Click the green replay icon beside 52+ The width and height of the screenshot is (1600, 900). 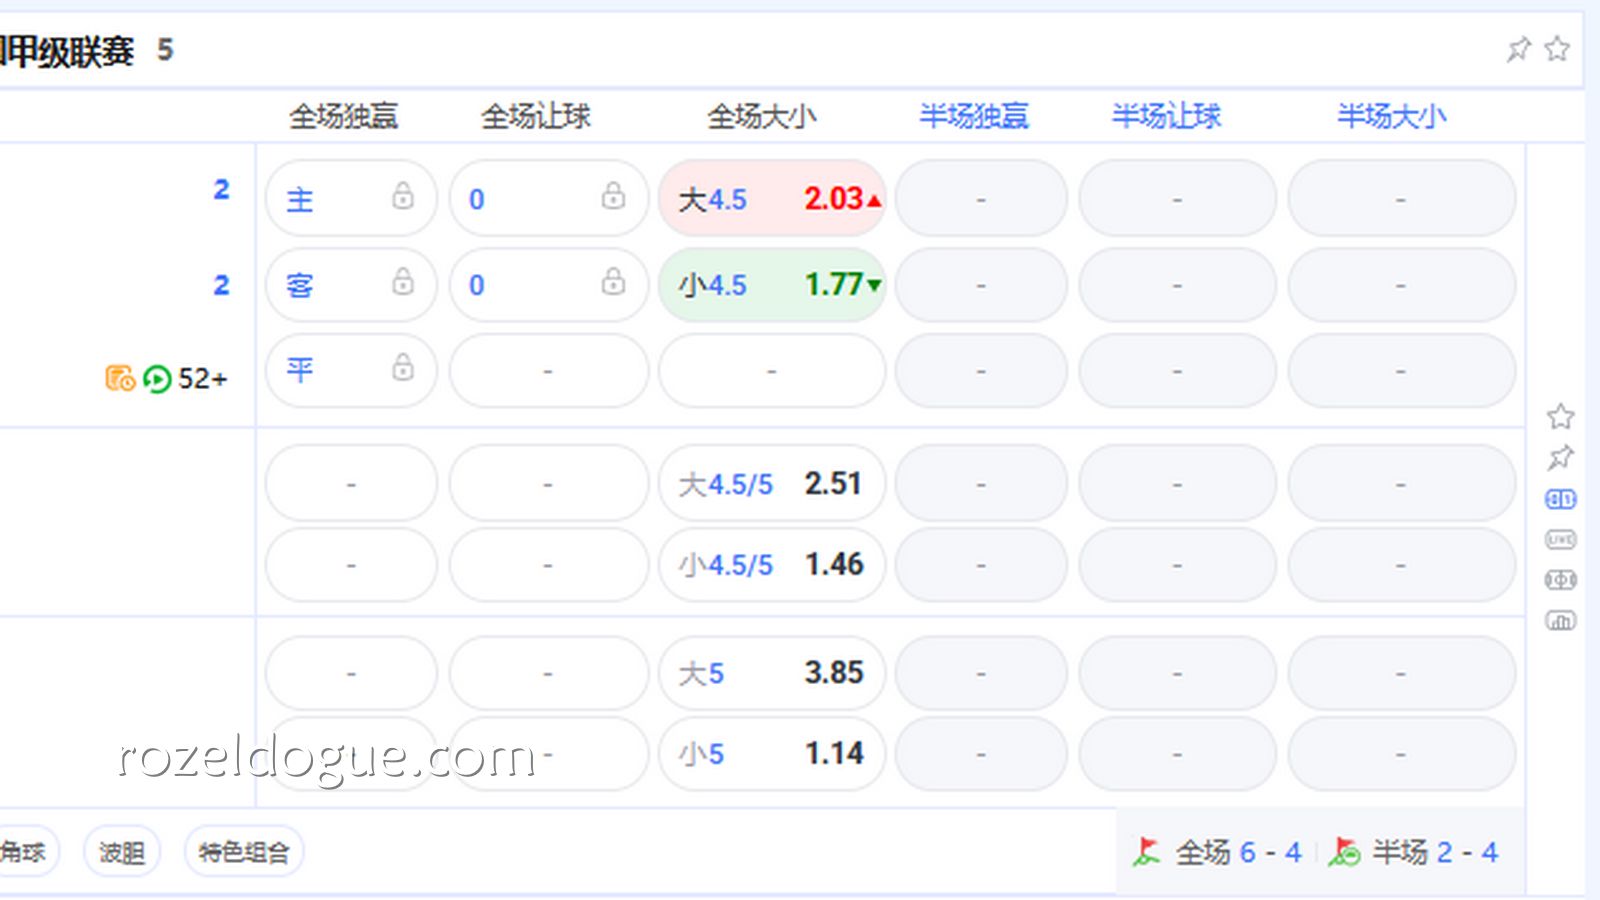157,379
